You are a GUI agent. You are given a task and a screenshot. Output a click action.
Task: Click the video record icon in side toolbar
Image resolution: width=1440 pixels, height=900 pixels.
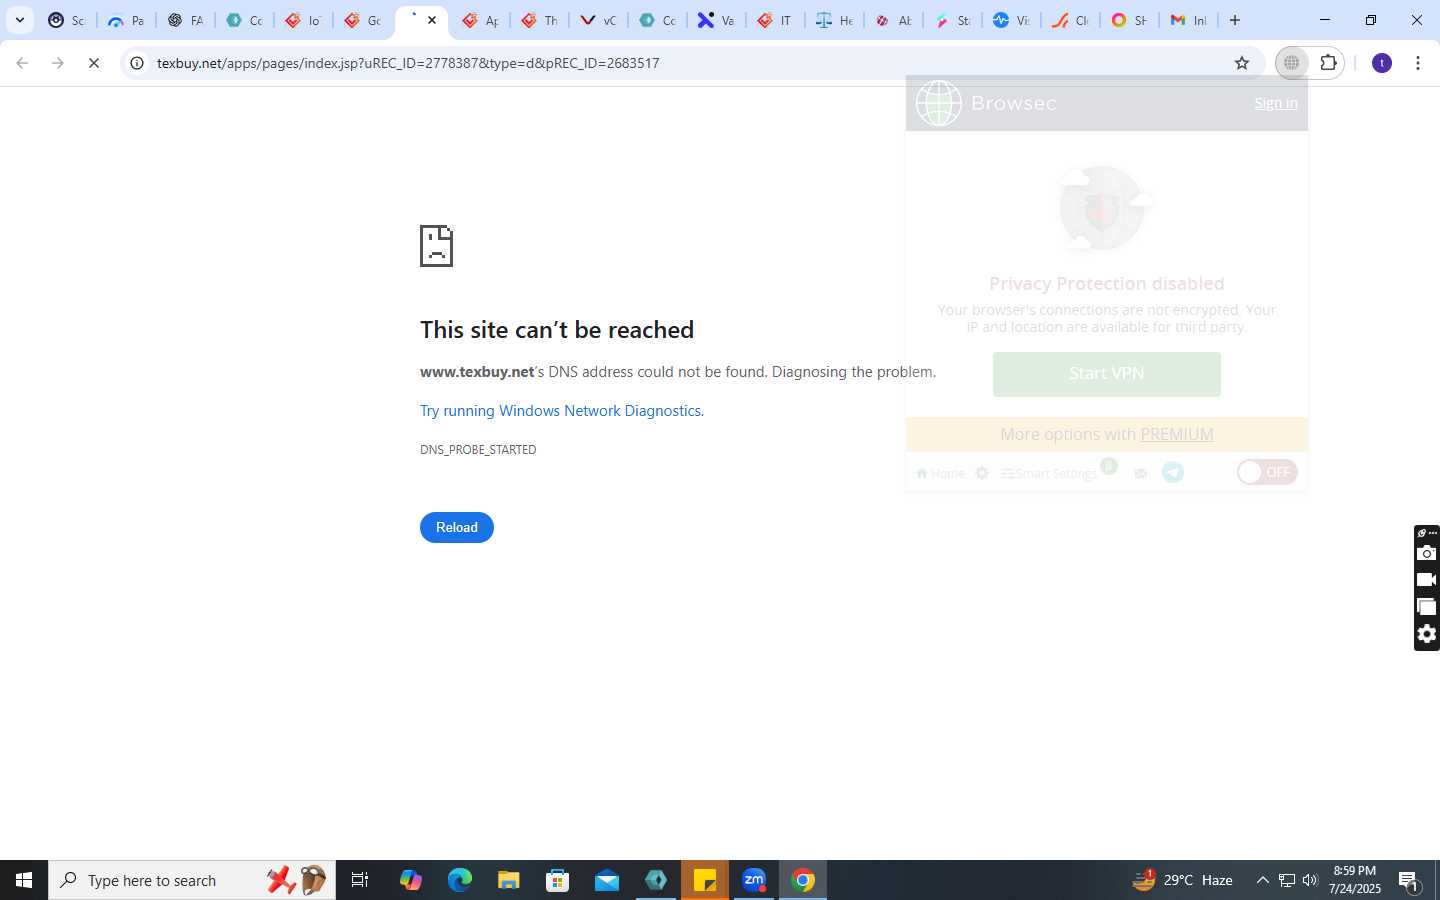coord(1427,580)
